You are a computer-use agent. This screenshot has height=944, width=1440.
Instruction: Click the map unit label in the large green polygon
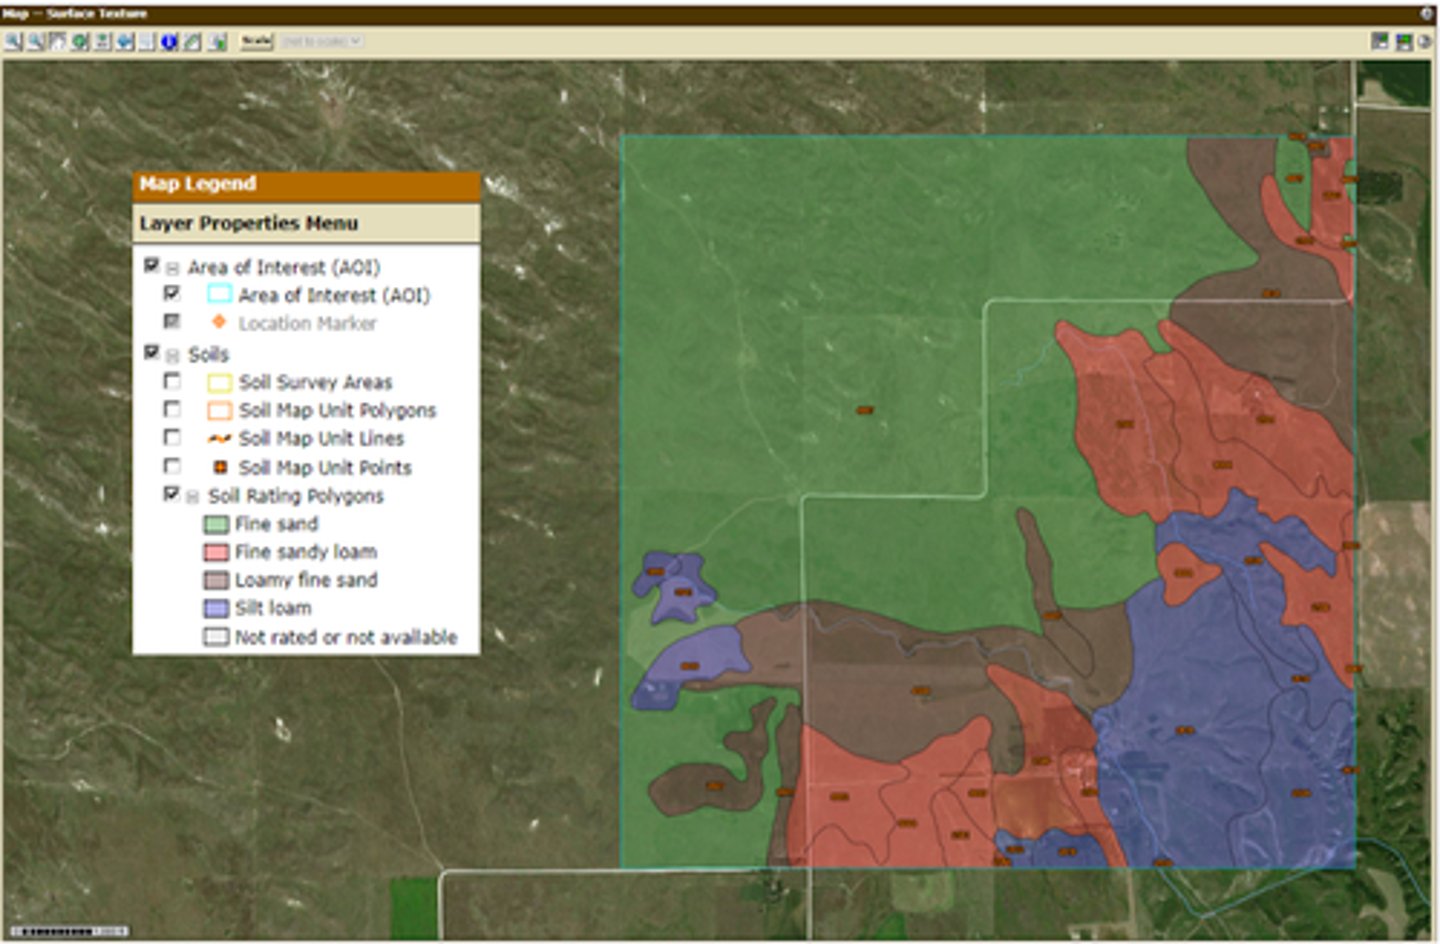click(865, 410)
